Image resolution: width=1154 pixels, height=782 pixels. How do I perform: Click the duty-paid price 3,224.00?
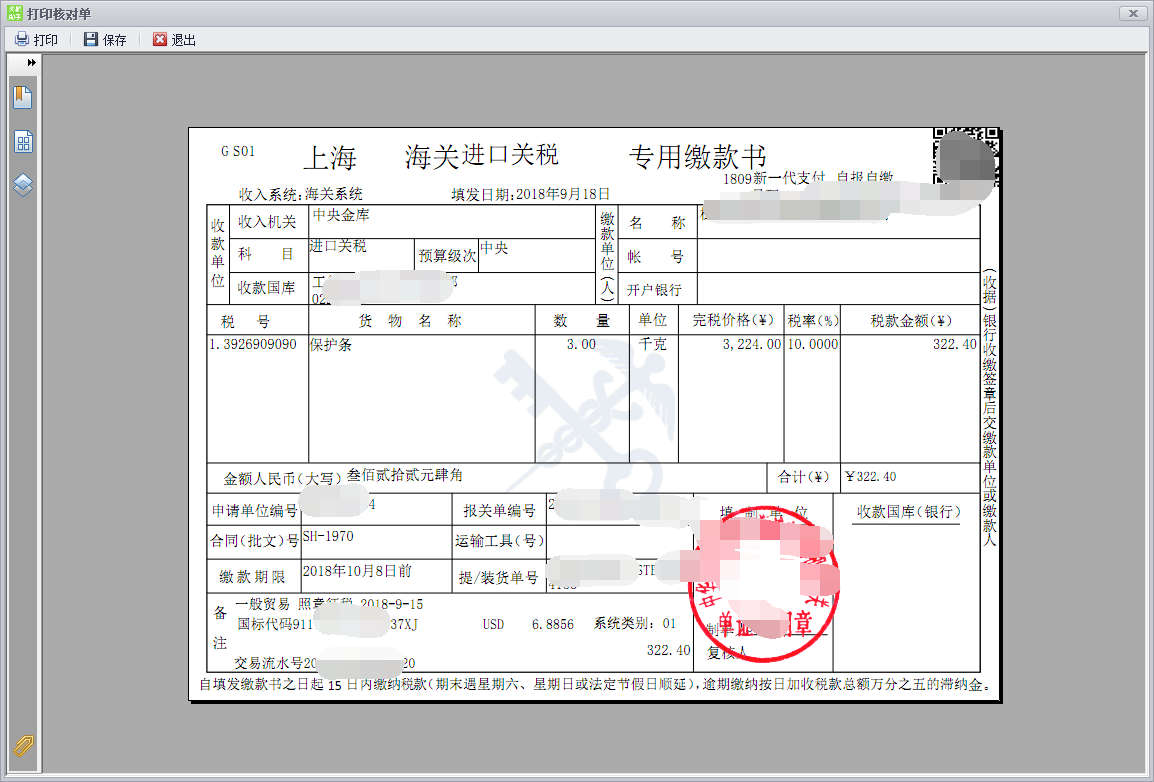751,344
